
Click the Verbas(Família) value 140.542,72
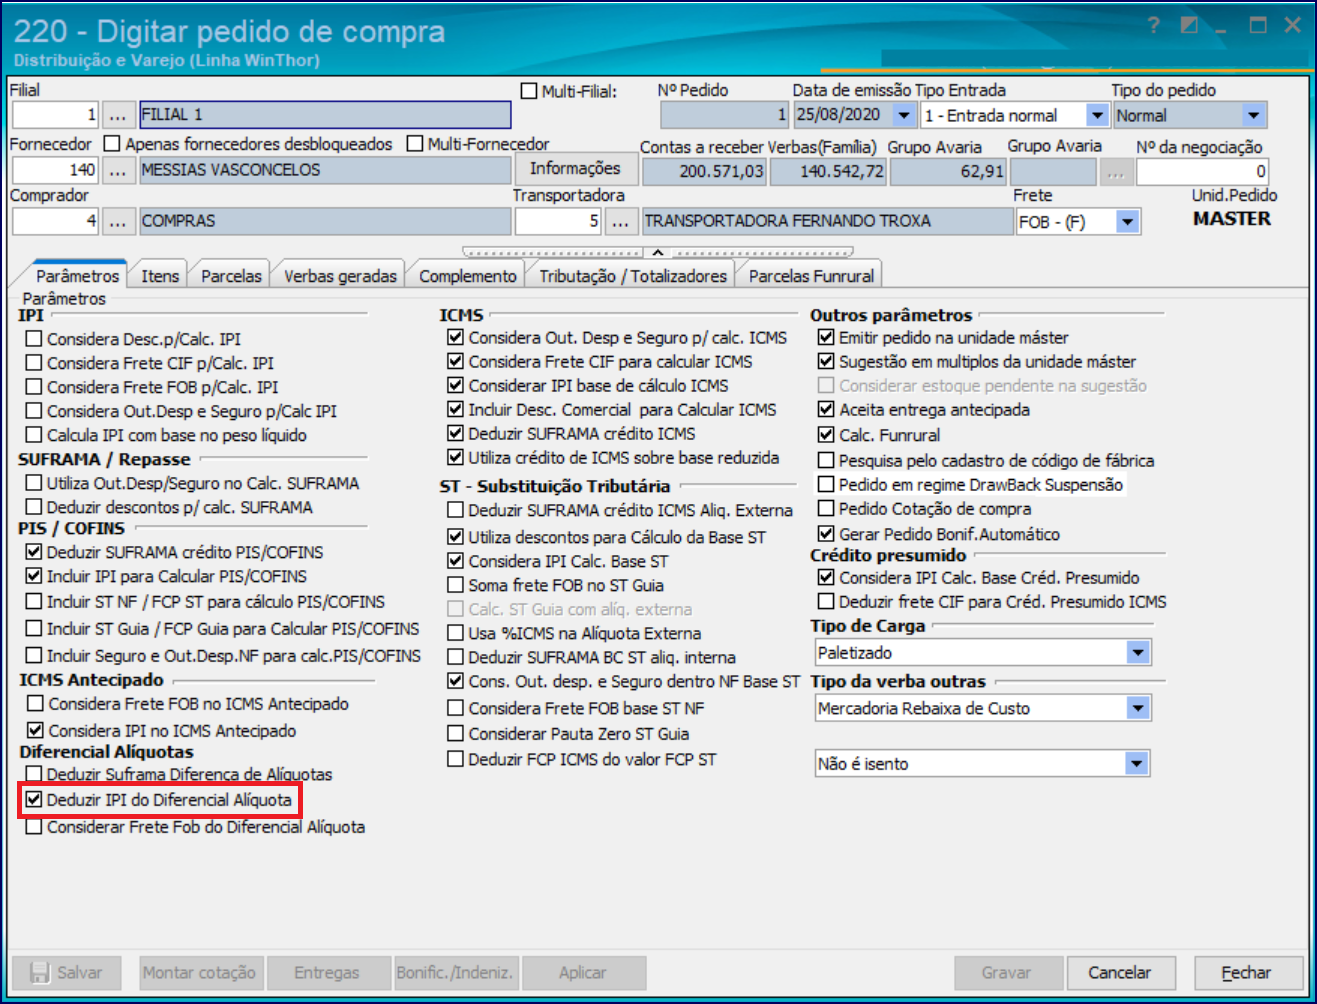[x=827, y=172]
